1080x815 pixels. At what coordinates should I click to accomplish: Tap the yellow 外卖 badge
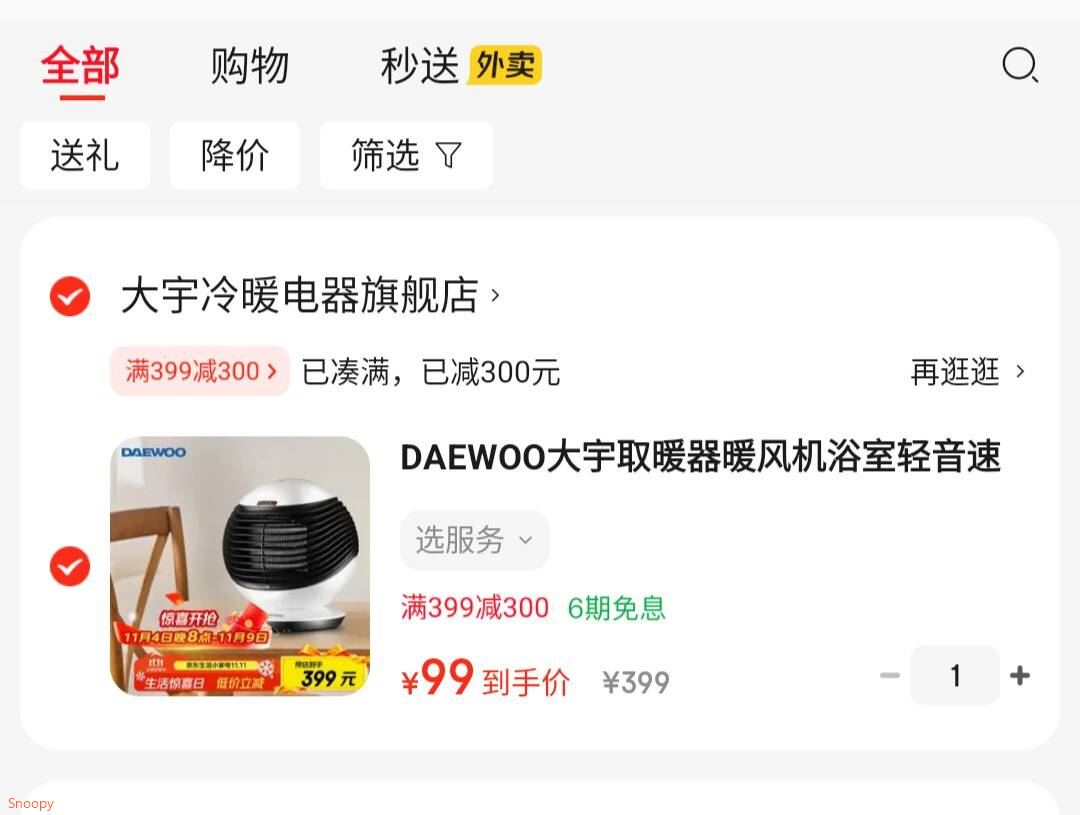tap(505, 65)
